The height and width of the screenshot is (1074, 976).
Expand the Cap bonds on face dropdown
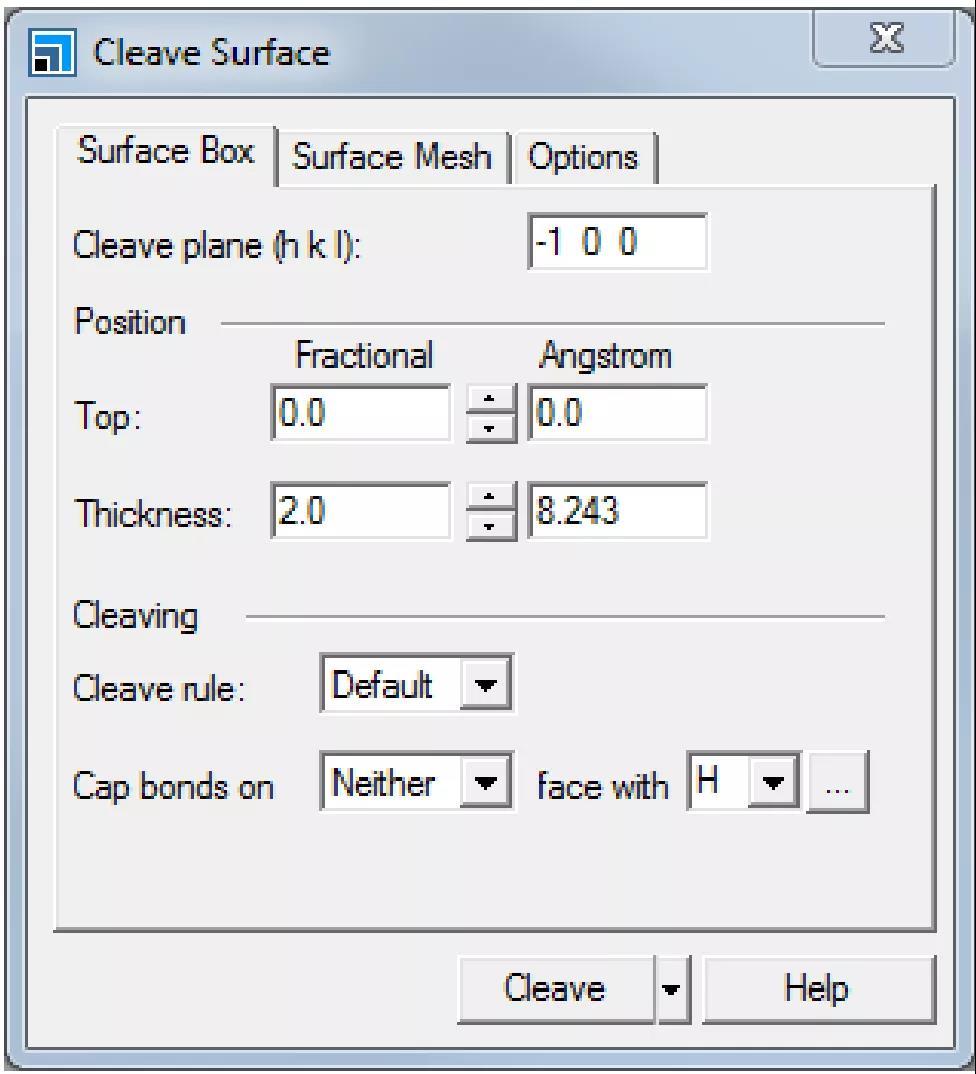click(x=486, y=784)
